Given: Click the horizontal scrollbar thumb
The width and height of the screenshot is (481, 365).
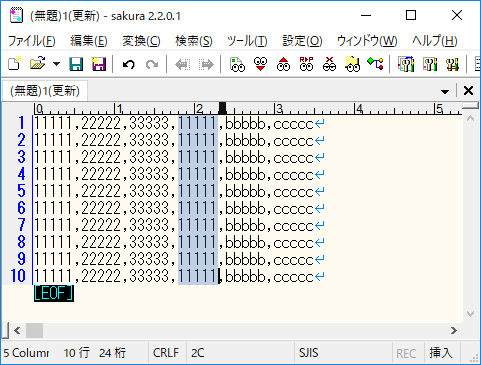Looking at the screenshot, I should [x=35, y=331].
